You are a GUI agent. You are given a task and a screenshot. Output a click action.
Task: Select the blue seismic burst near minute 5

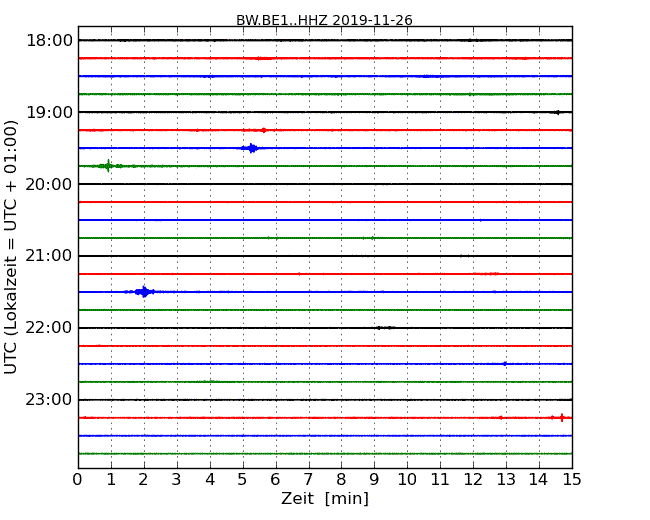click(x=251, y=148)
